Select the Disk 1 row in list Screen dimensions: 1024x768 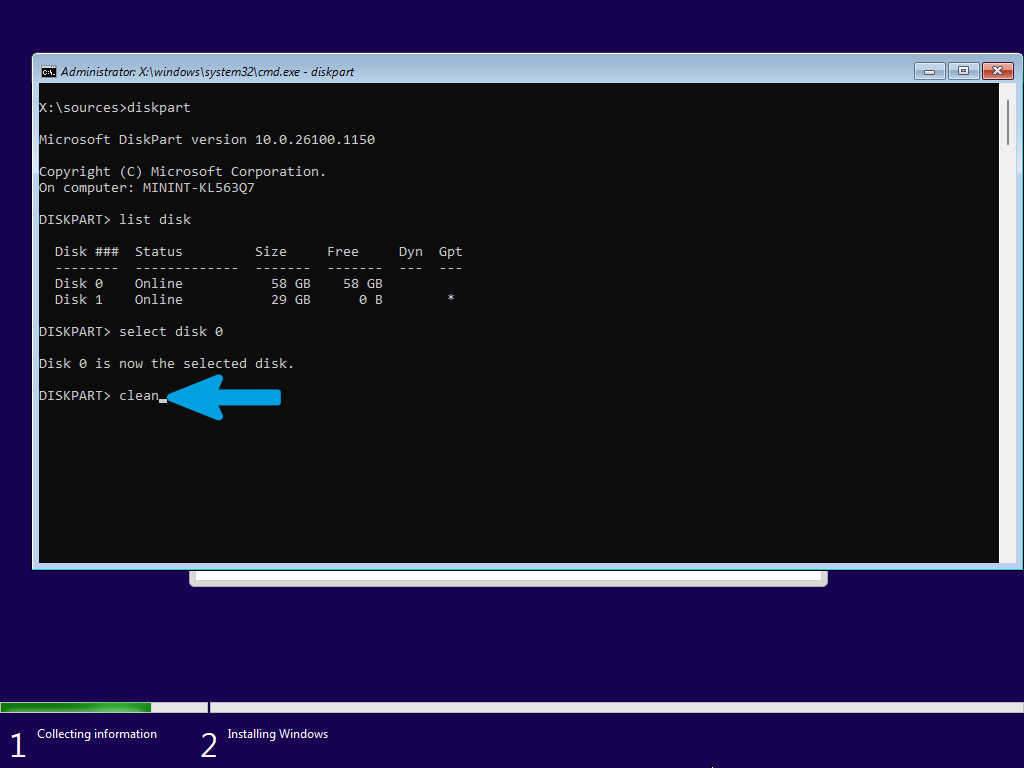255,300
